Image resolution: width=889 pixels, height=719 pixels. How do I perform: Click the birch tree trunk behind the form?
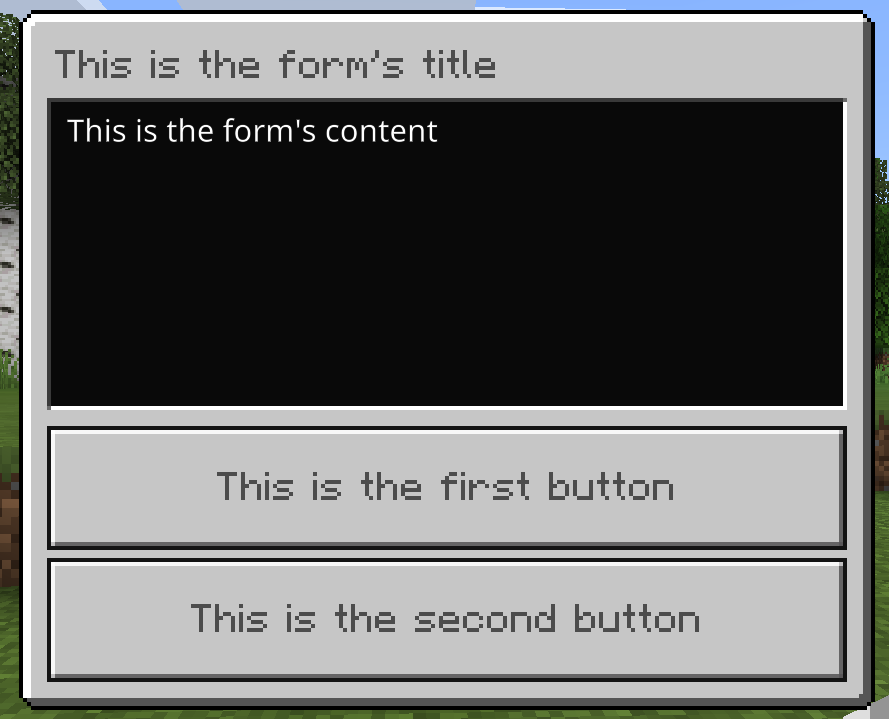[x=8, y=278]
